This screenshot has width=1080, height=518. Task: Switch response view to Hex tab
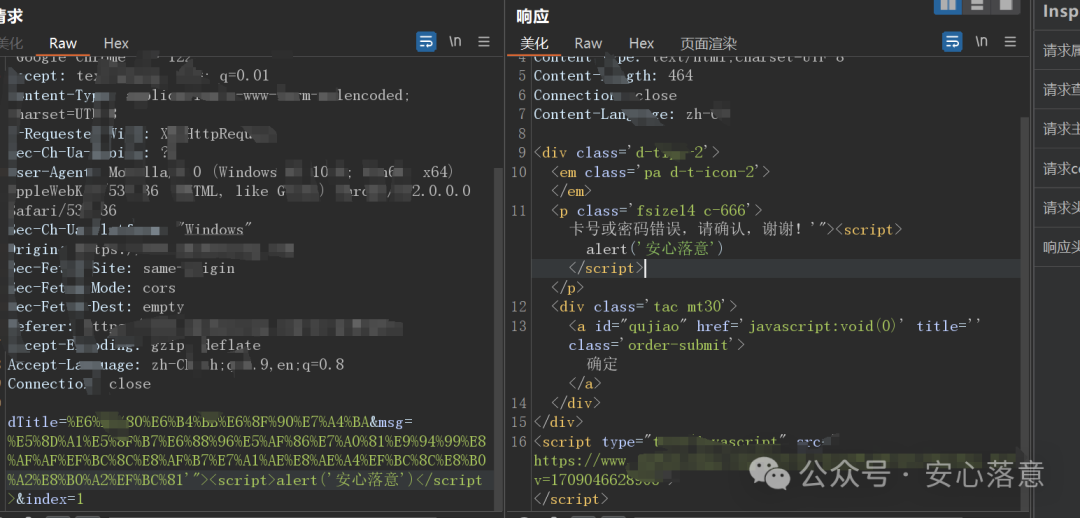click(641, 43)
